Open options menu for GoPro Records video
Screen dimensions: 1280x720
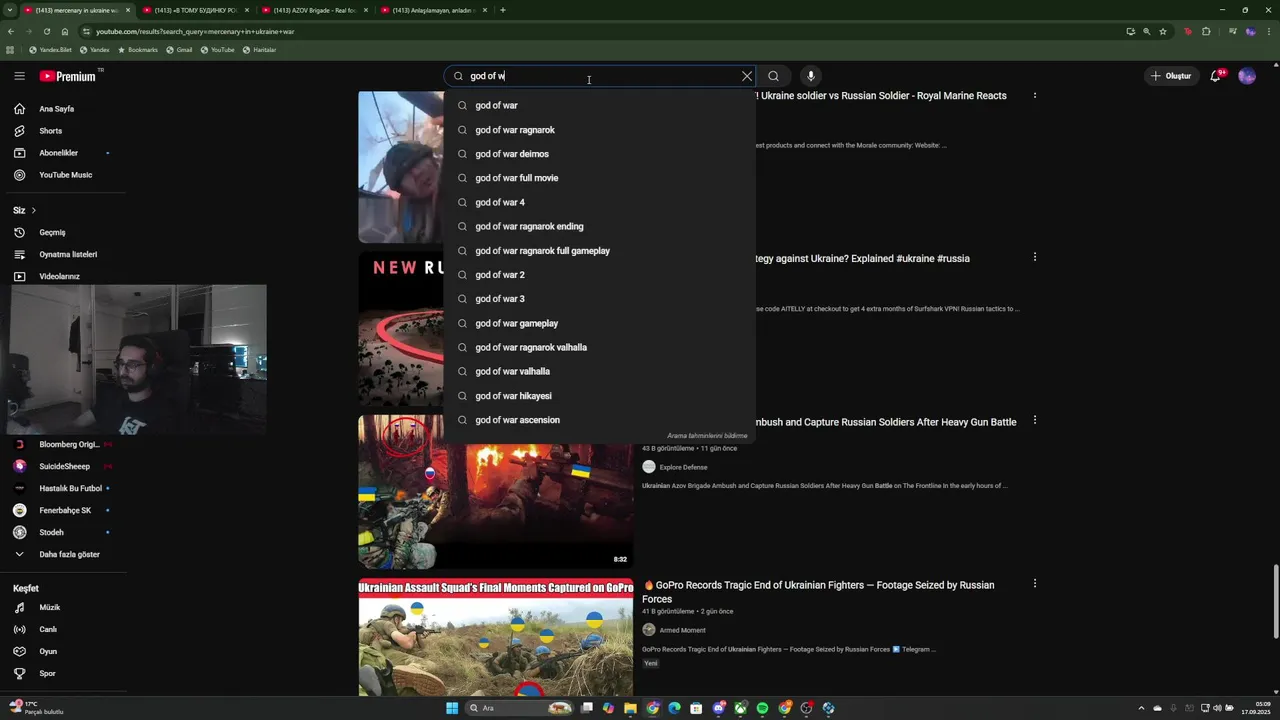(x=1034, y=584)
